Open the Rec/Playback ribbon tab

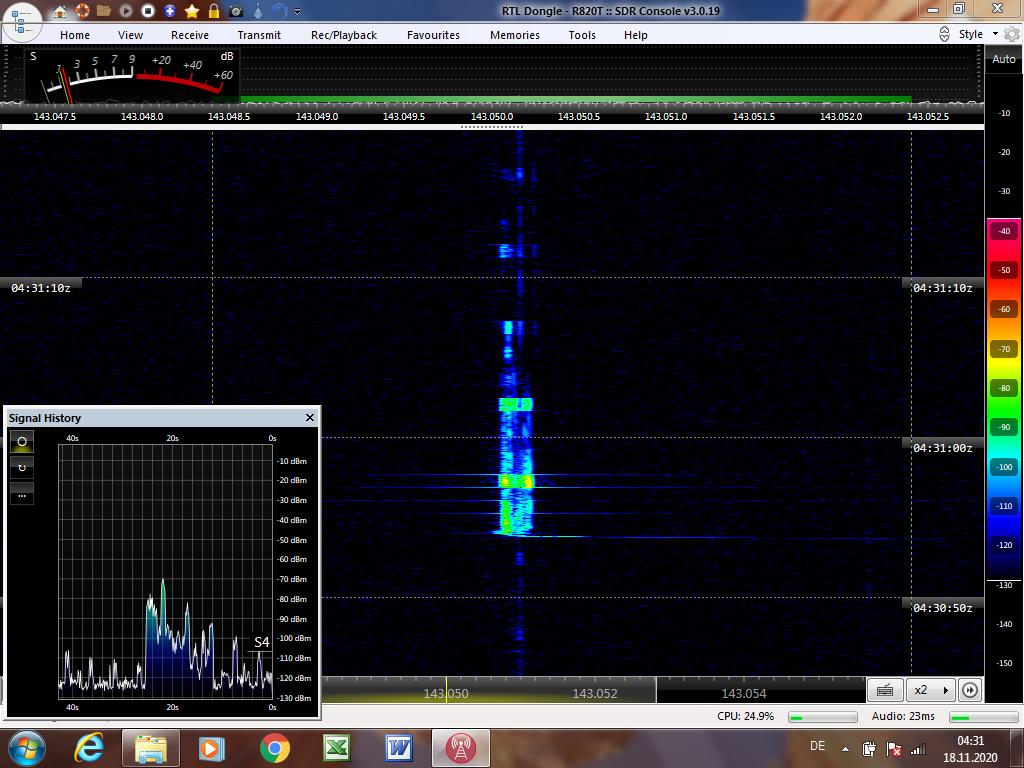point(344,35)
